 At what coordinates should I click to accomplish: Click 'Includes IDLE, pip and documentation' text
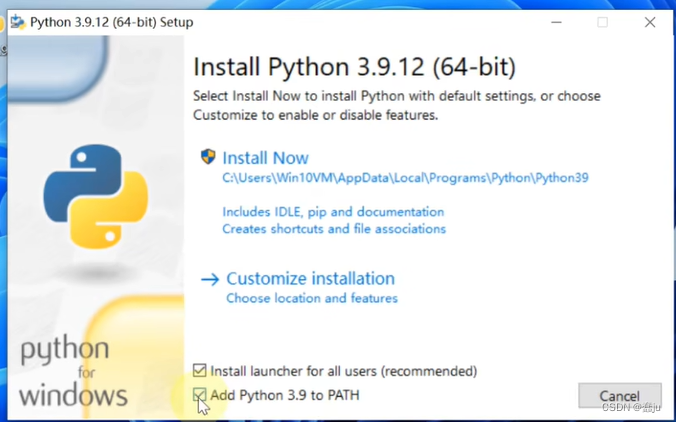tap(333, 212)
